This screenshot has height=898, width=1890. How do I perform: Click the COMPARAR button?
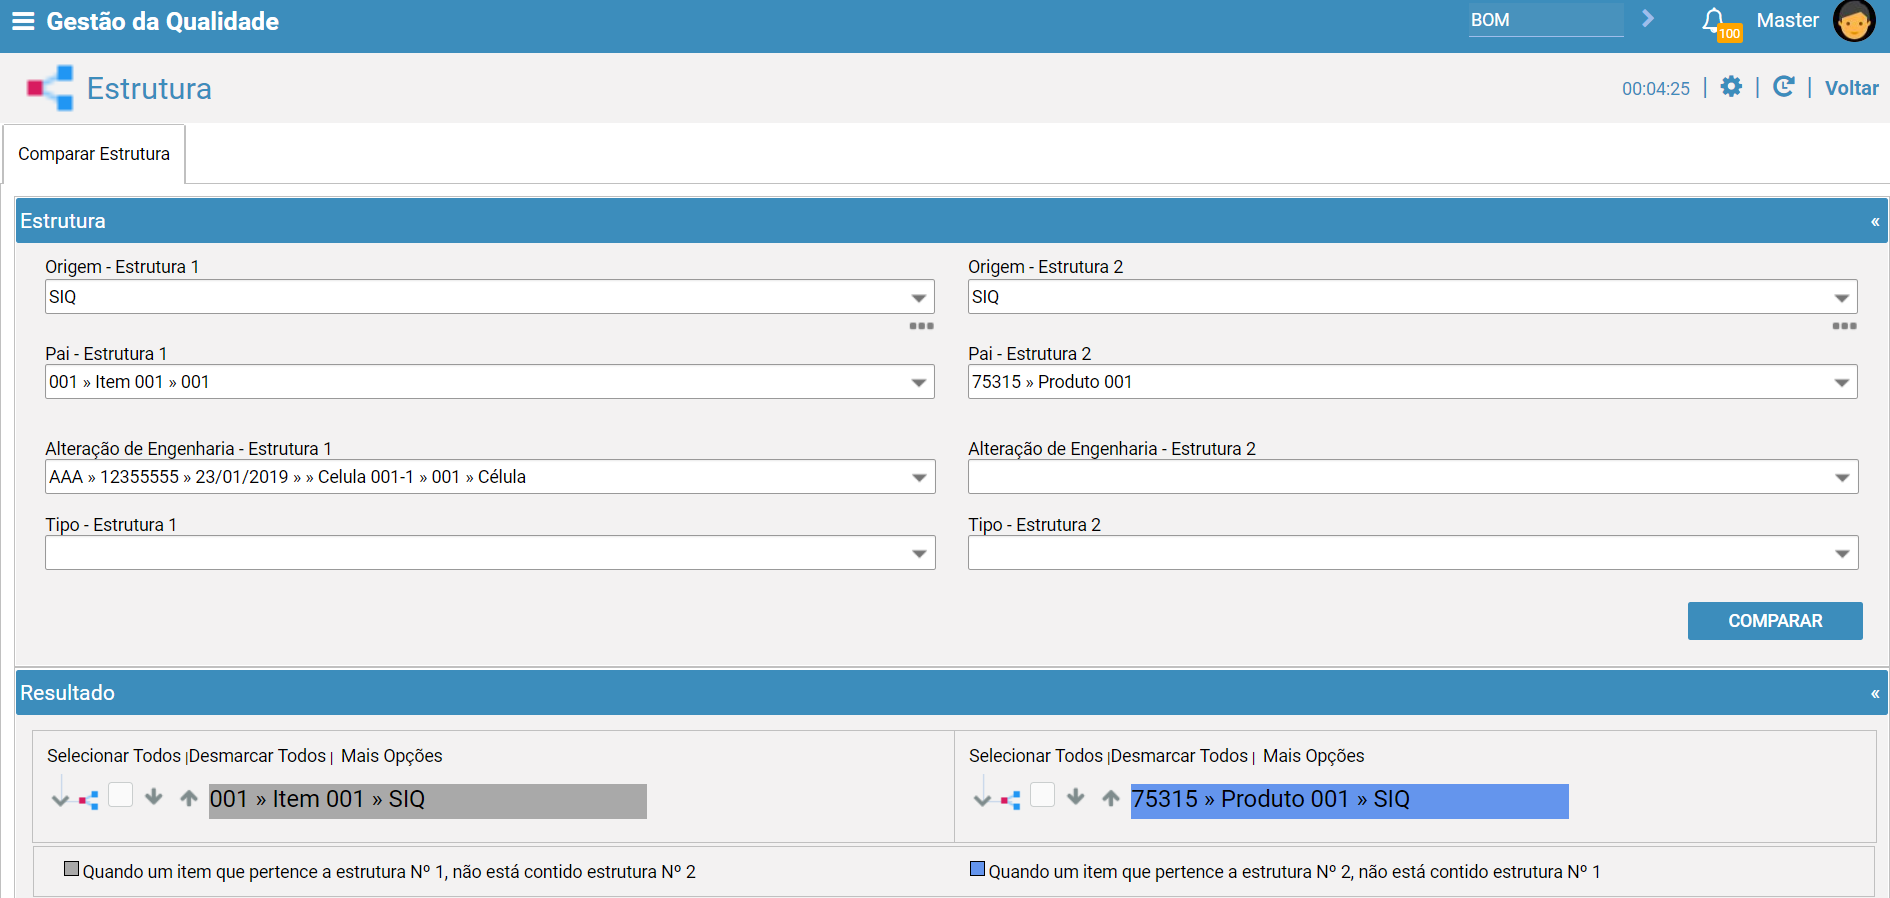pos(1775,621)
